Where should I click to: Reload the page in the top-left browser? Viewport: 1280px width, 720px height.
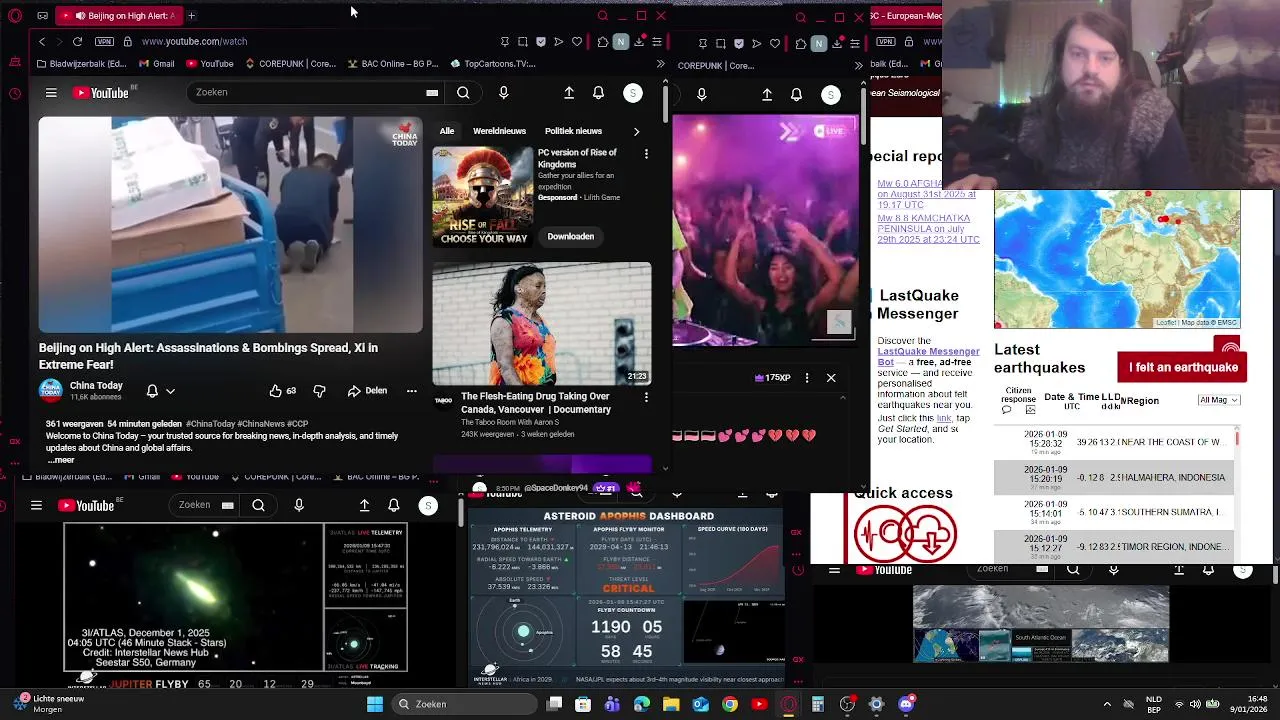click(x=77, y=41)
